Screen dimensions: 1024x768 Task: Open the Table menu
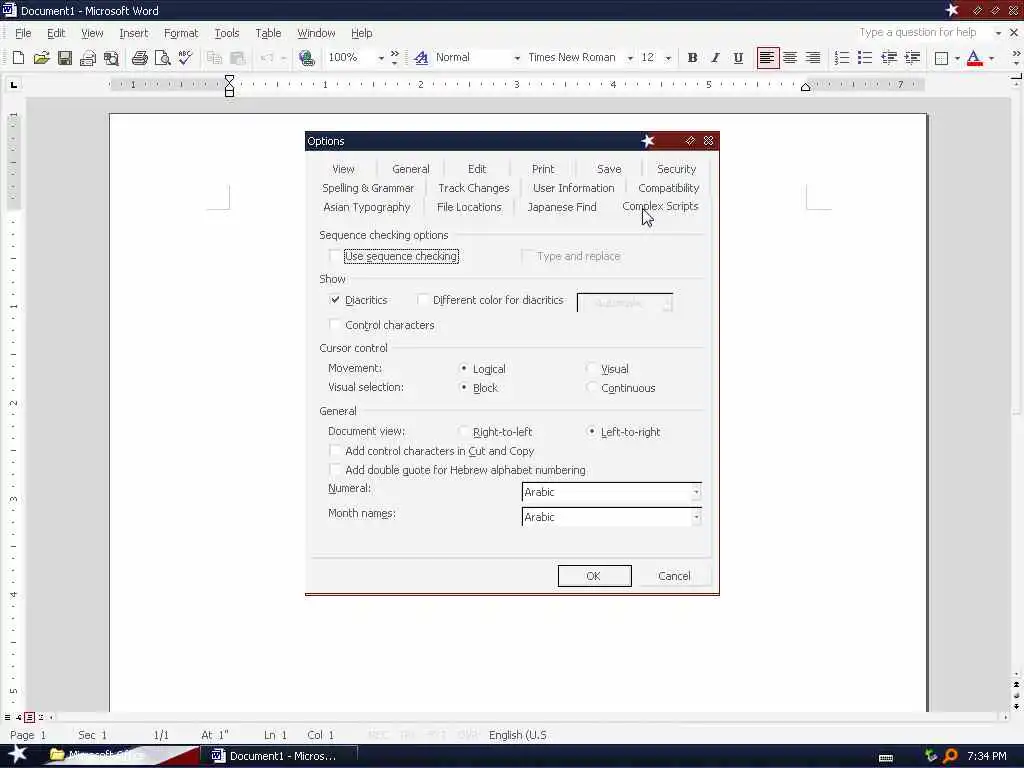pyautogui.click(x=268, y=33)
